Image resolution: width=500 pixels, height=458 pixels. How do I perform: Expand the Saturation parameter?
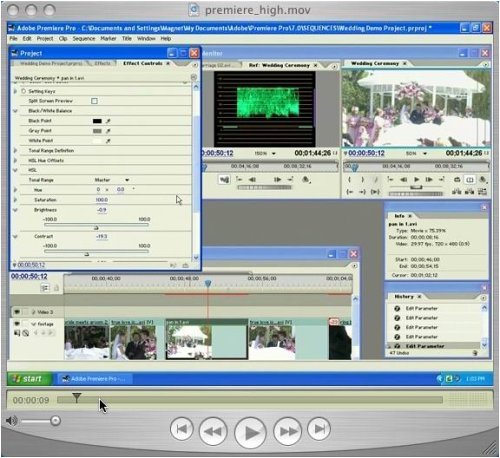pos(15,200)
